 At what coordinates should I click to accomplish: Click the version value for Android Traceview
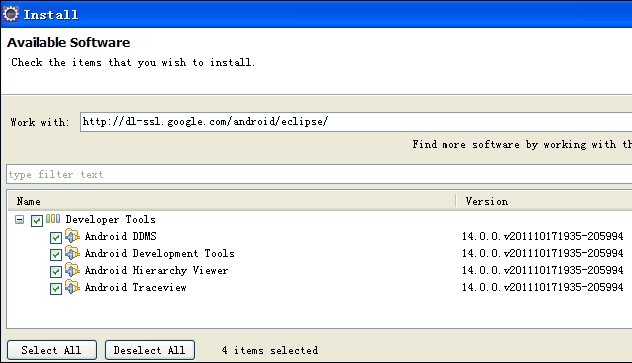[543, 287]
